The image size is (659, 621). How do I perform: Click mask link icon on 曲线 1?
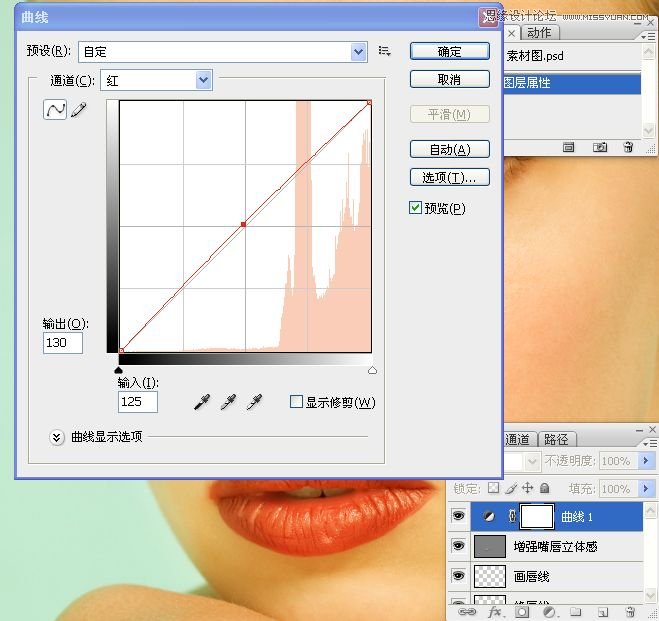(x=512, y=516)
